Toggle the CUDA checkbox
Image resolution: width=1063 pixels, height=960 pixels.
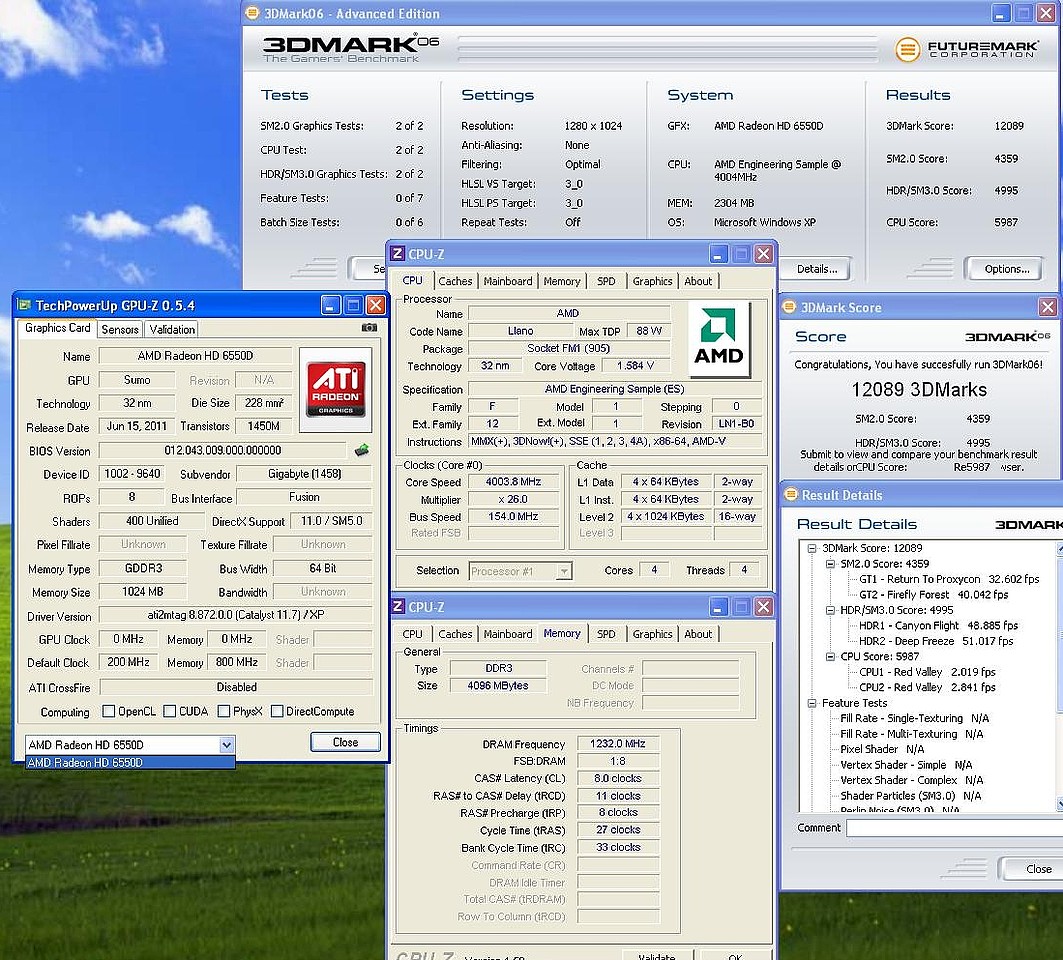tap(169, 711)
